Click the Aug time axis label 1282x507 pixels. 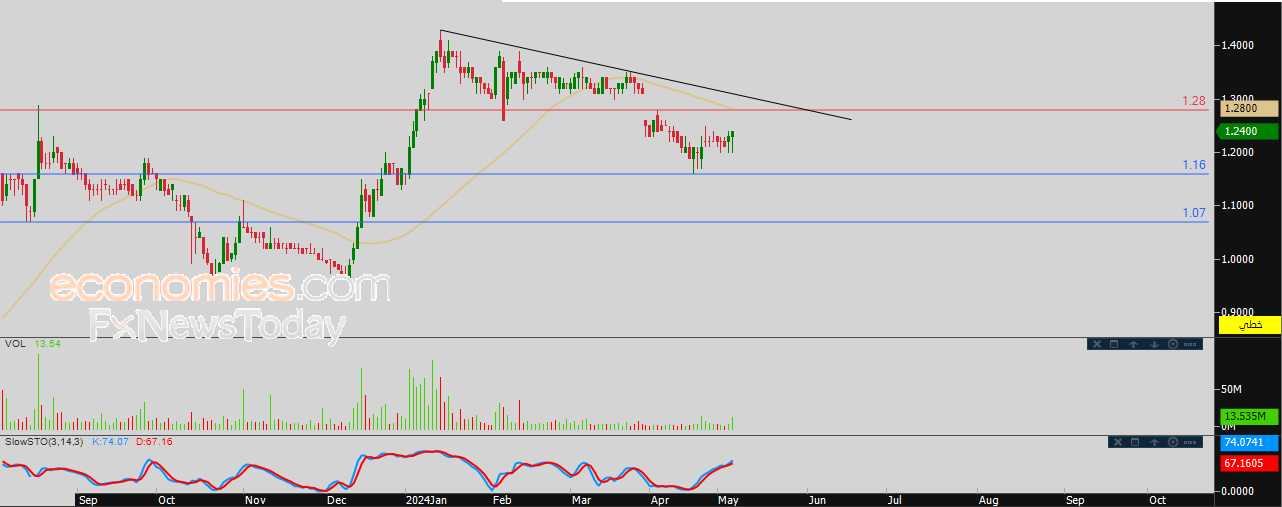(x=988, y=499)
